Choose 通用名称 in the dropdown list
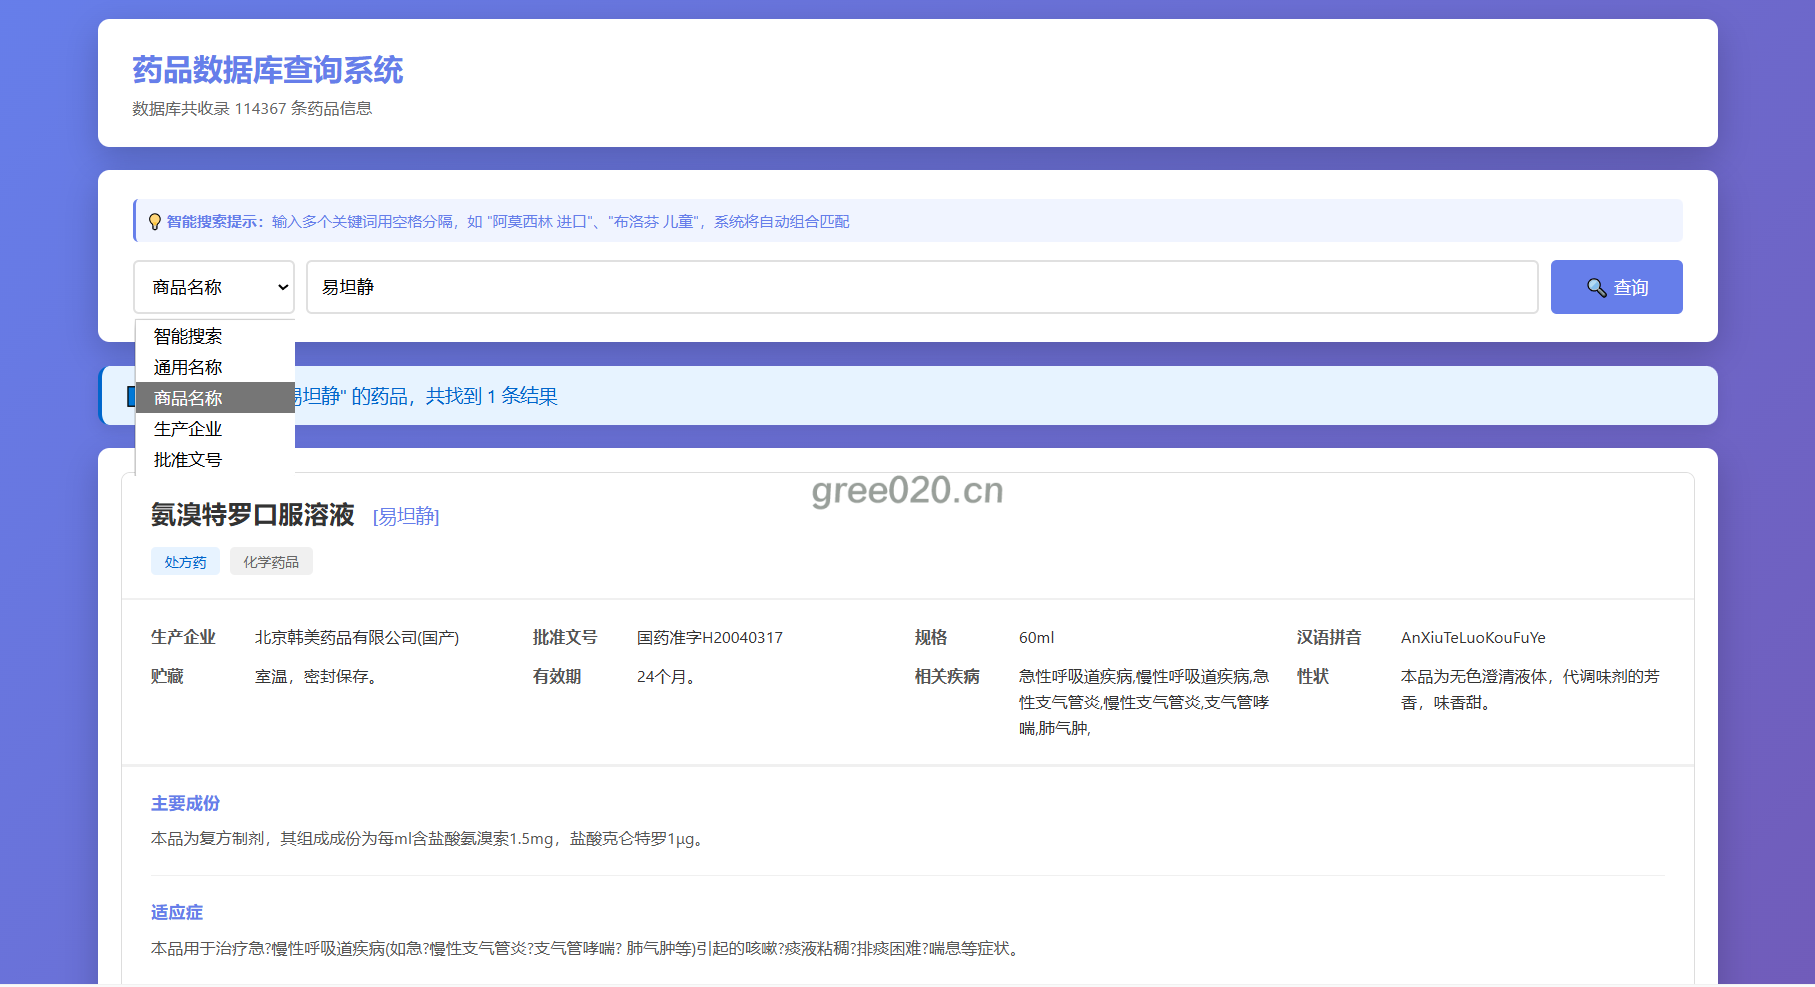1815x987 pixels. point(188,367)
